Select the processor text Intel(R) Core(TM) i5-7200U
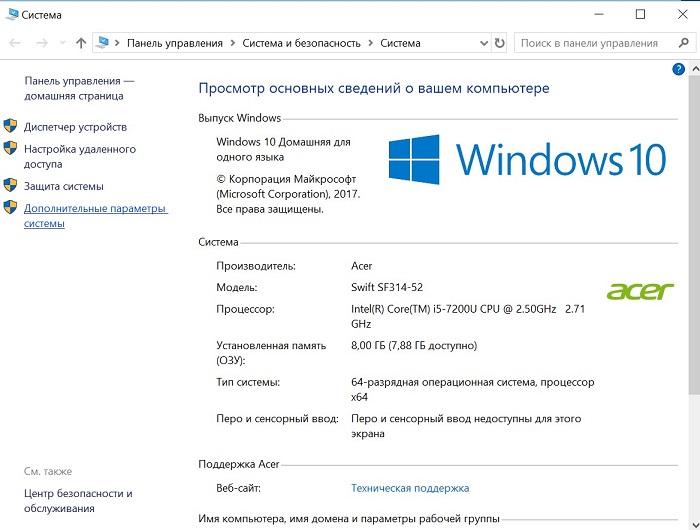 click(414, 309)
